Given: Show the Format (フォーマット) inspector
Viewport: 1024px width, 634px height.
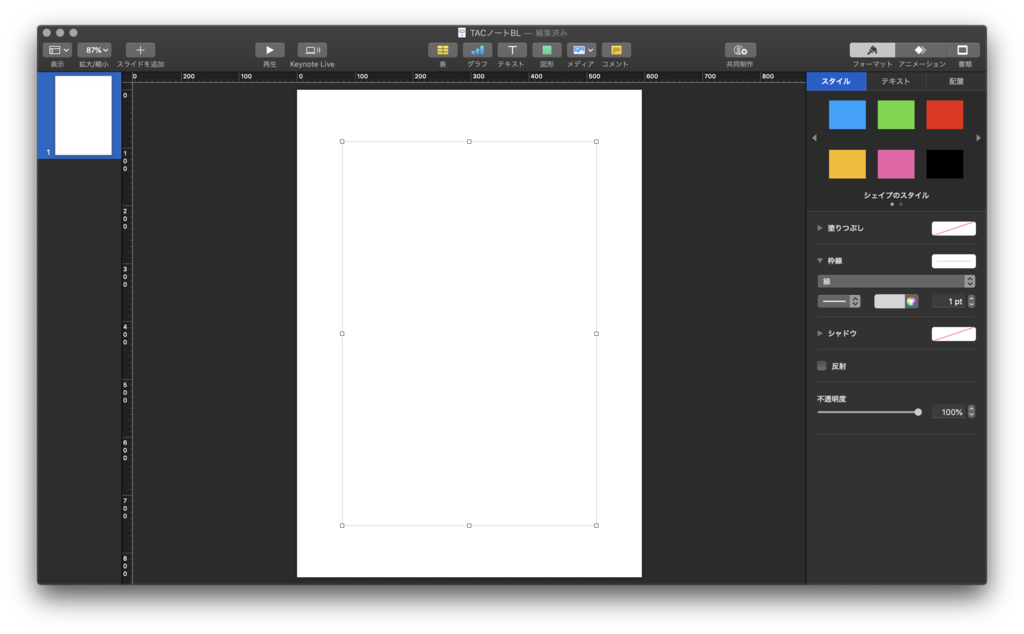Looking at the screenshot, I should tap(872, 50).
